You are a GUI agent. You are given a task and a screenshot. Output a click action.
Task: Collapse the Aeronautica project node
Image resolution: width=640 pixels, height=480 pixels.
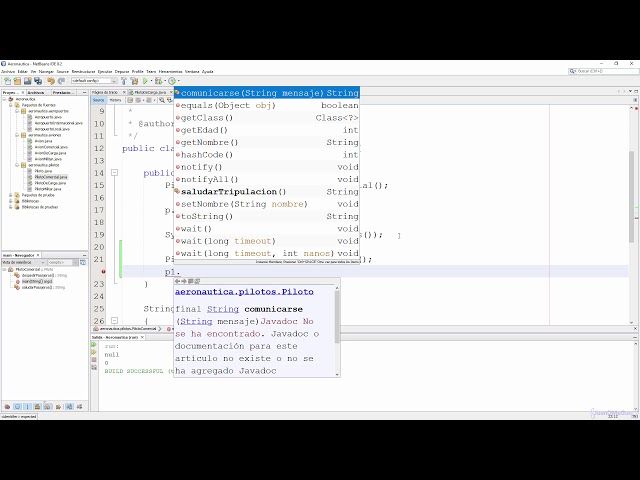[5, 99]
